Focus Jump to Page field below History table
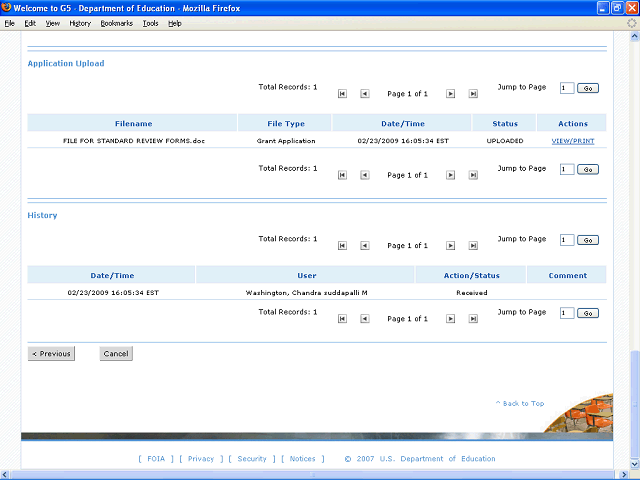 [567, 313]
